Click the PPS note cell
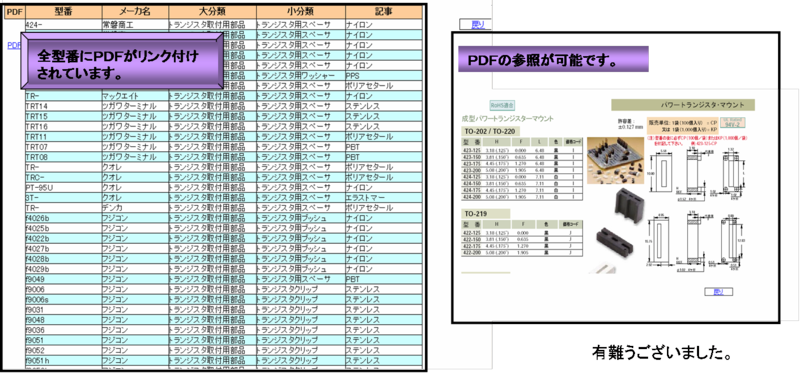Screen dimensions: 800x373 coord(384,76)
